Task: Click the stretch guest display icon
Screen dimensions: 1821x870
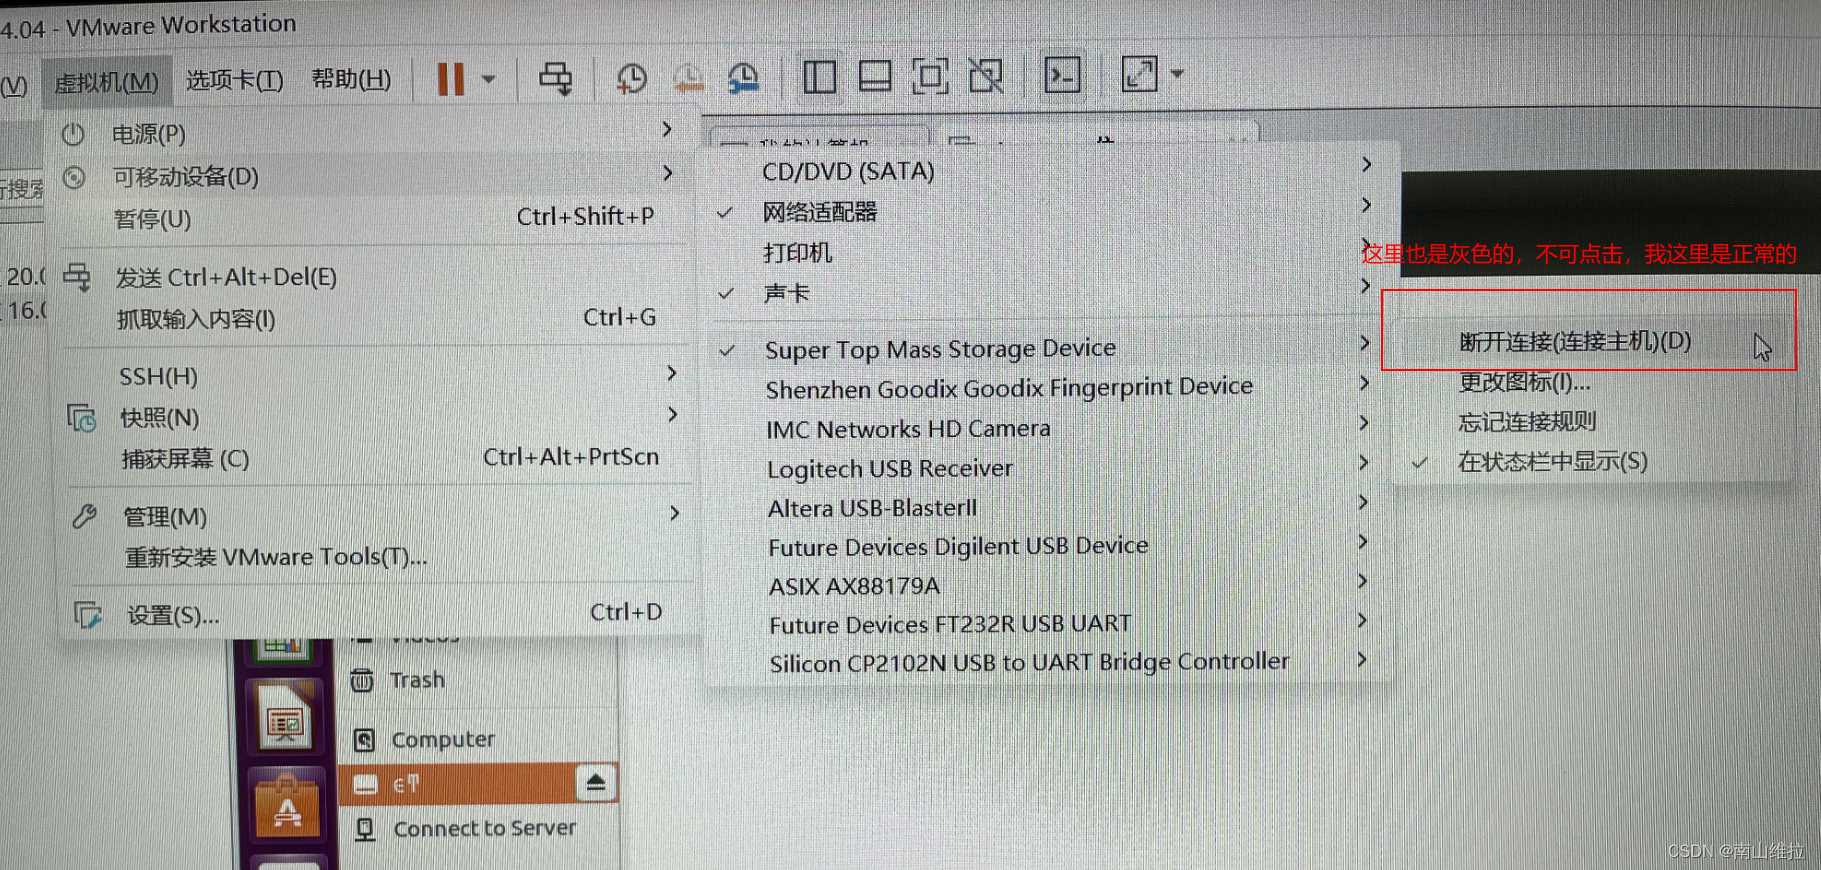Action: [x=1139, y=74]
